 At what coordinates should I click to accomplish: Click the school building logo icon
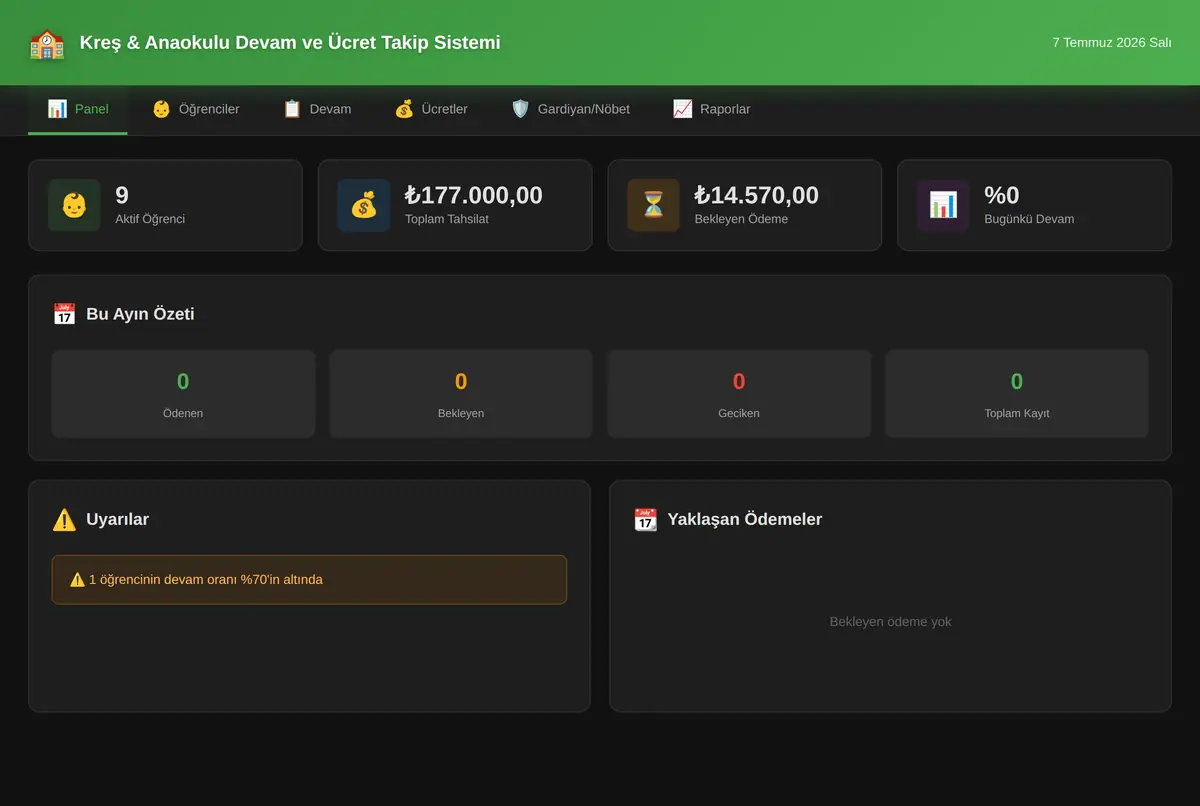(47, 43)
